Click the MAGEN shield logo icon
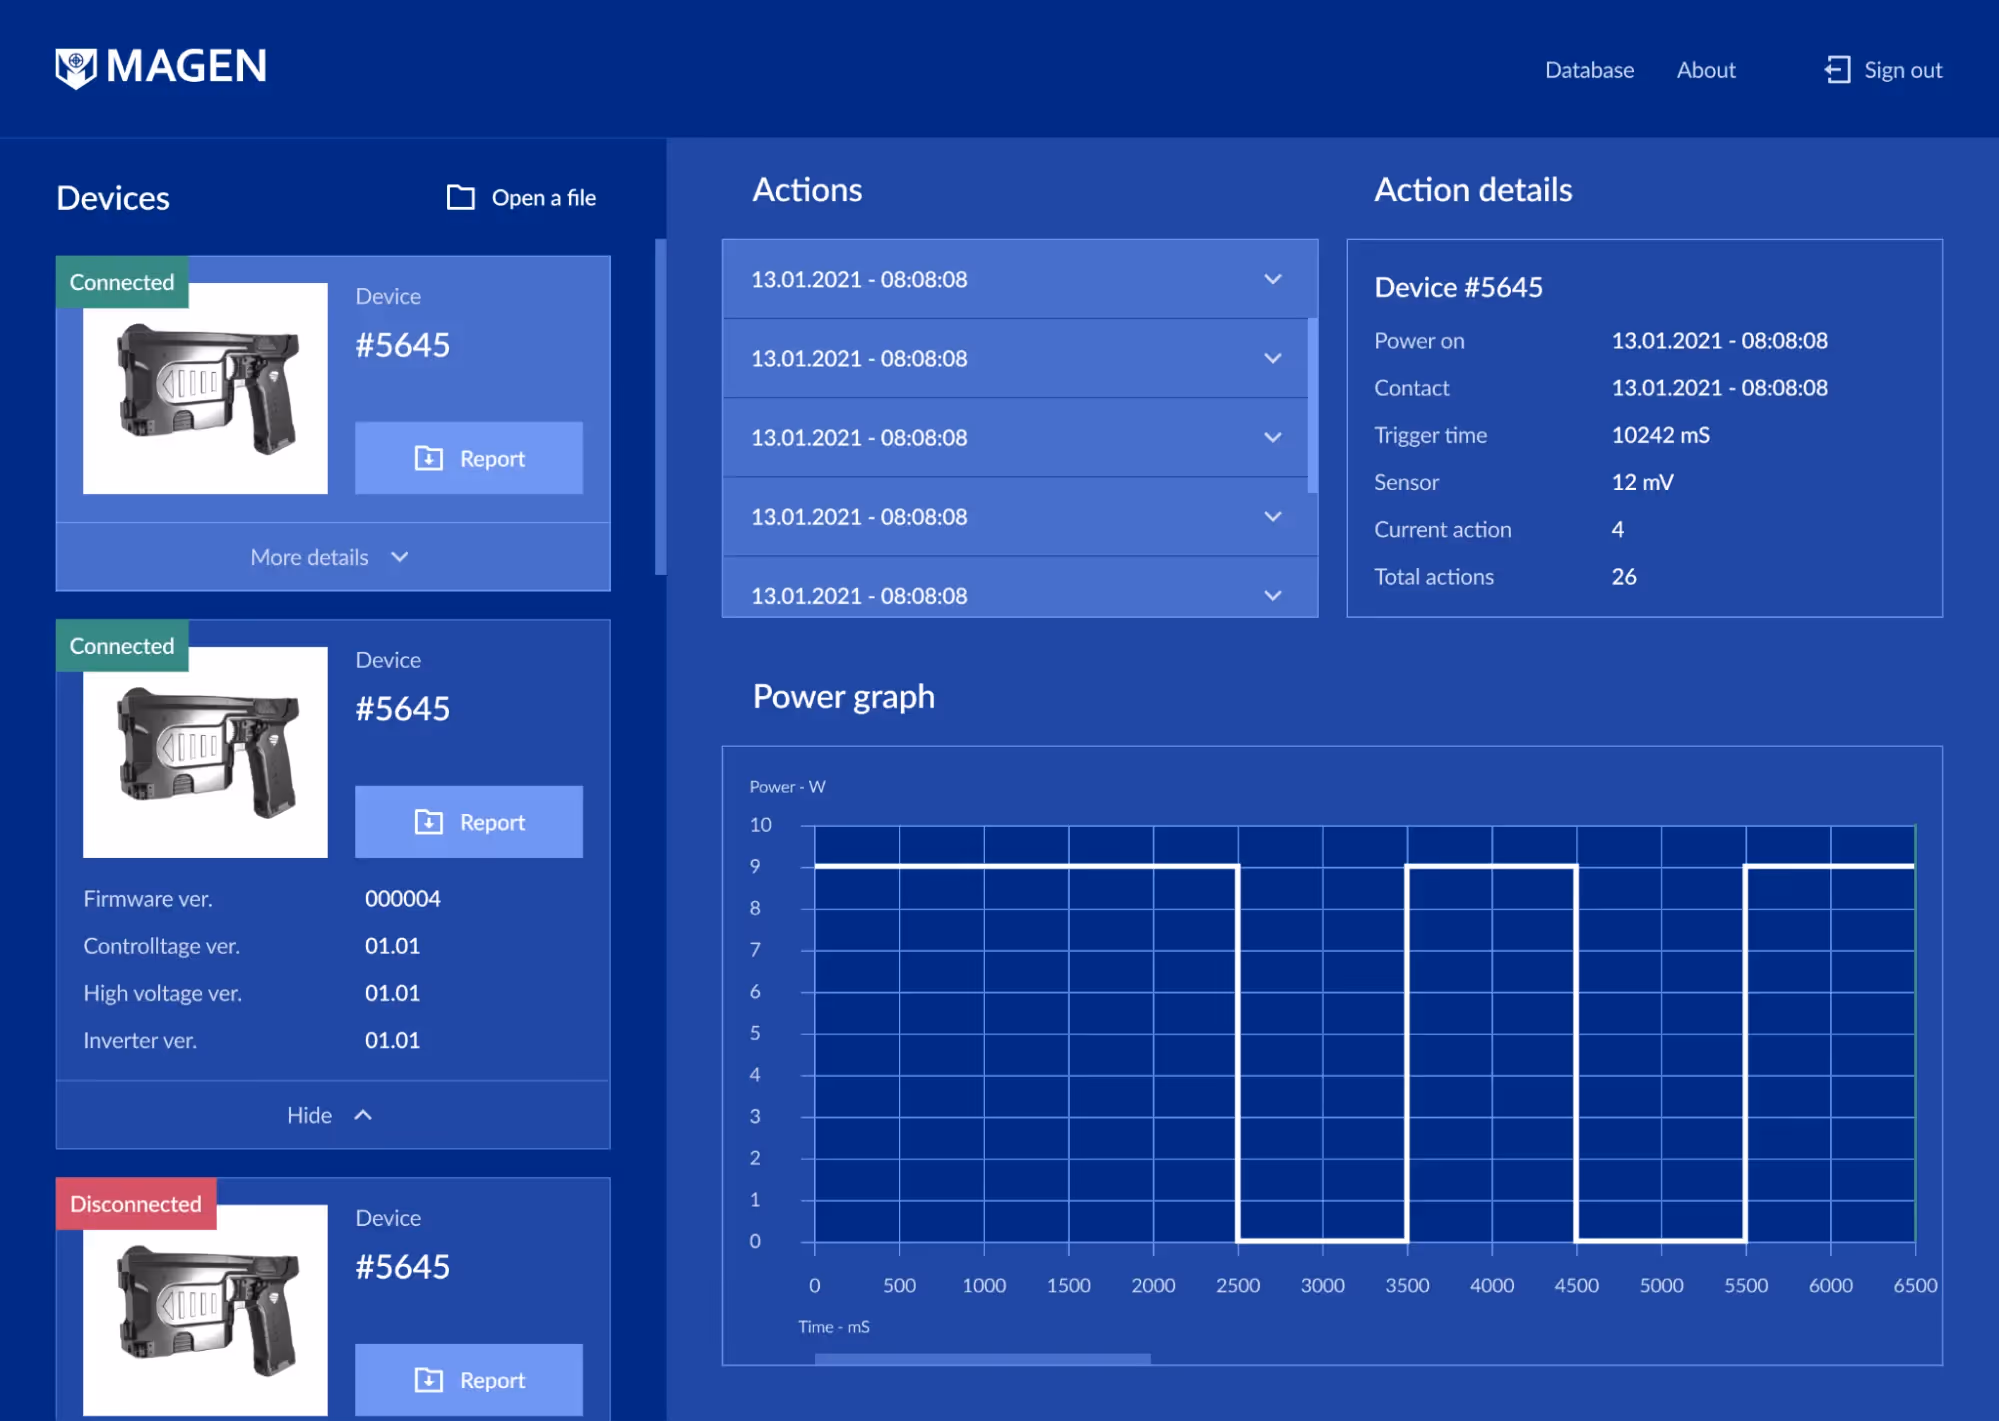 78,67
